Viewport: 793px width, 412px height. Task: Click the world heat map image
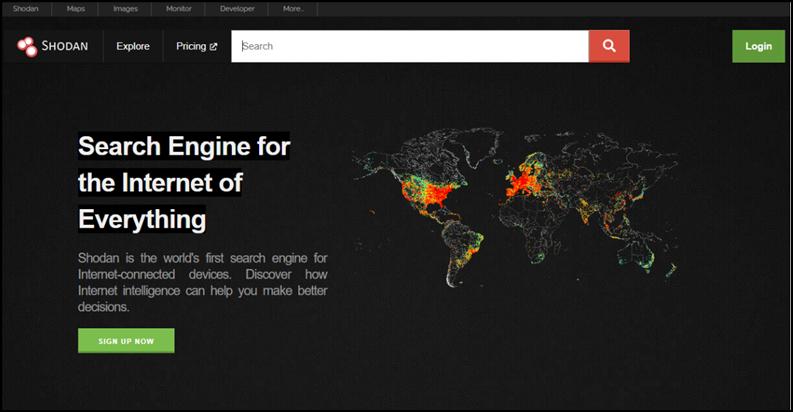tap(515, 207)
